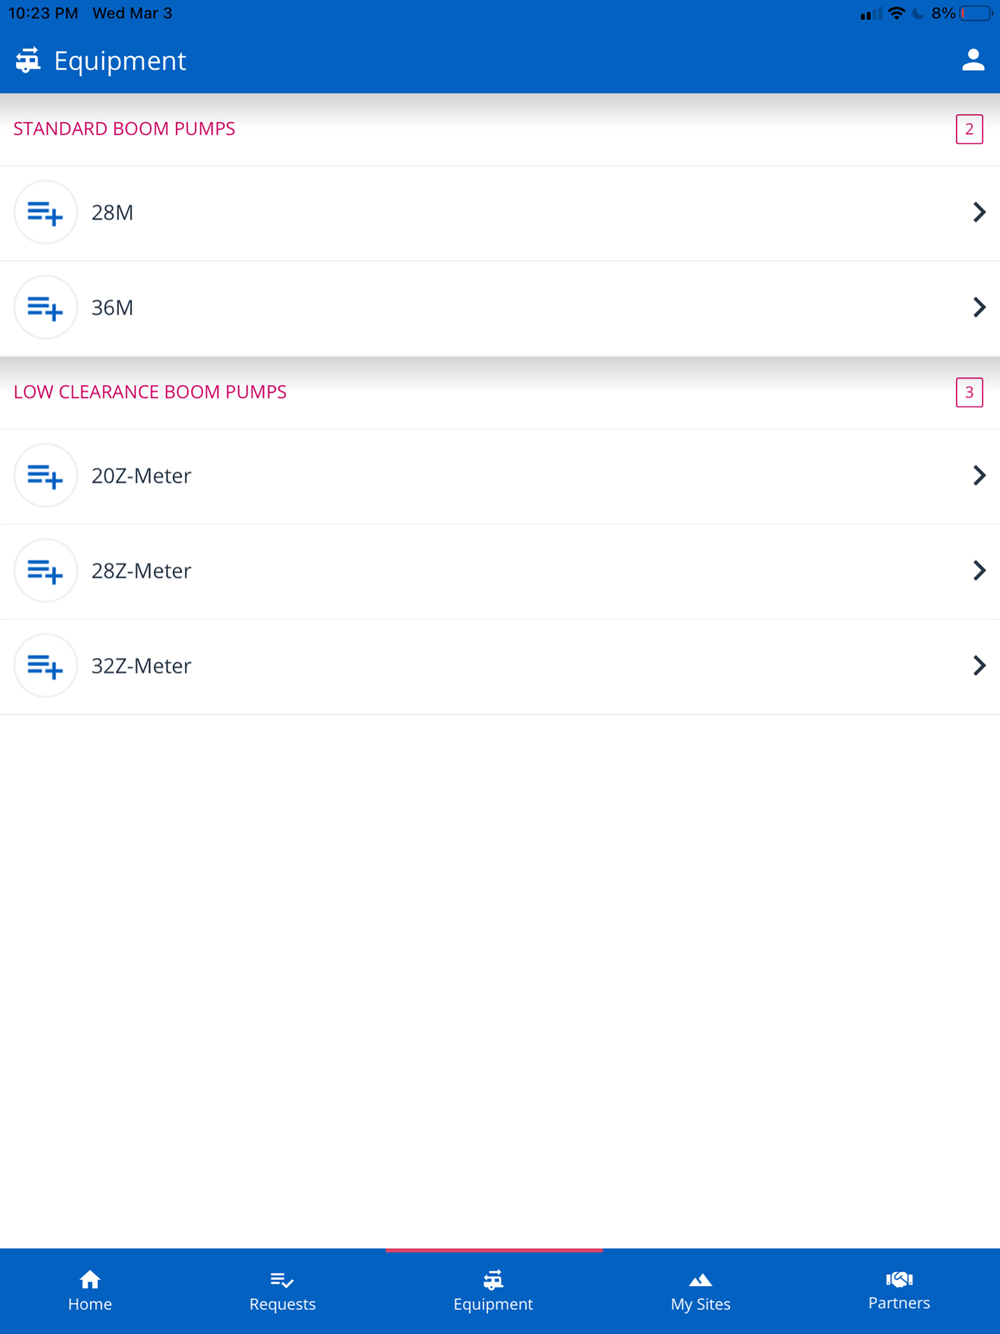Open the 28M row chevron
Image resolution: width=1000 pixels, height=1334 pixels.
[x=979, y=212]
